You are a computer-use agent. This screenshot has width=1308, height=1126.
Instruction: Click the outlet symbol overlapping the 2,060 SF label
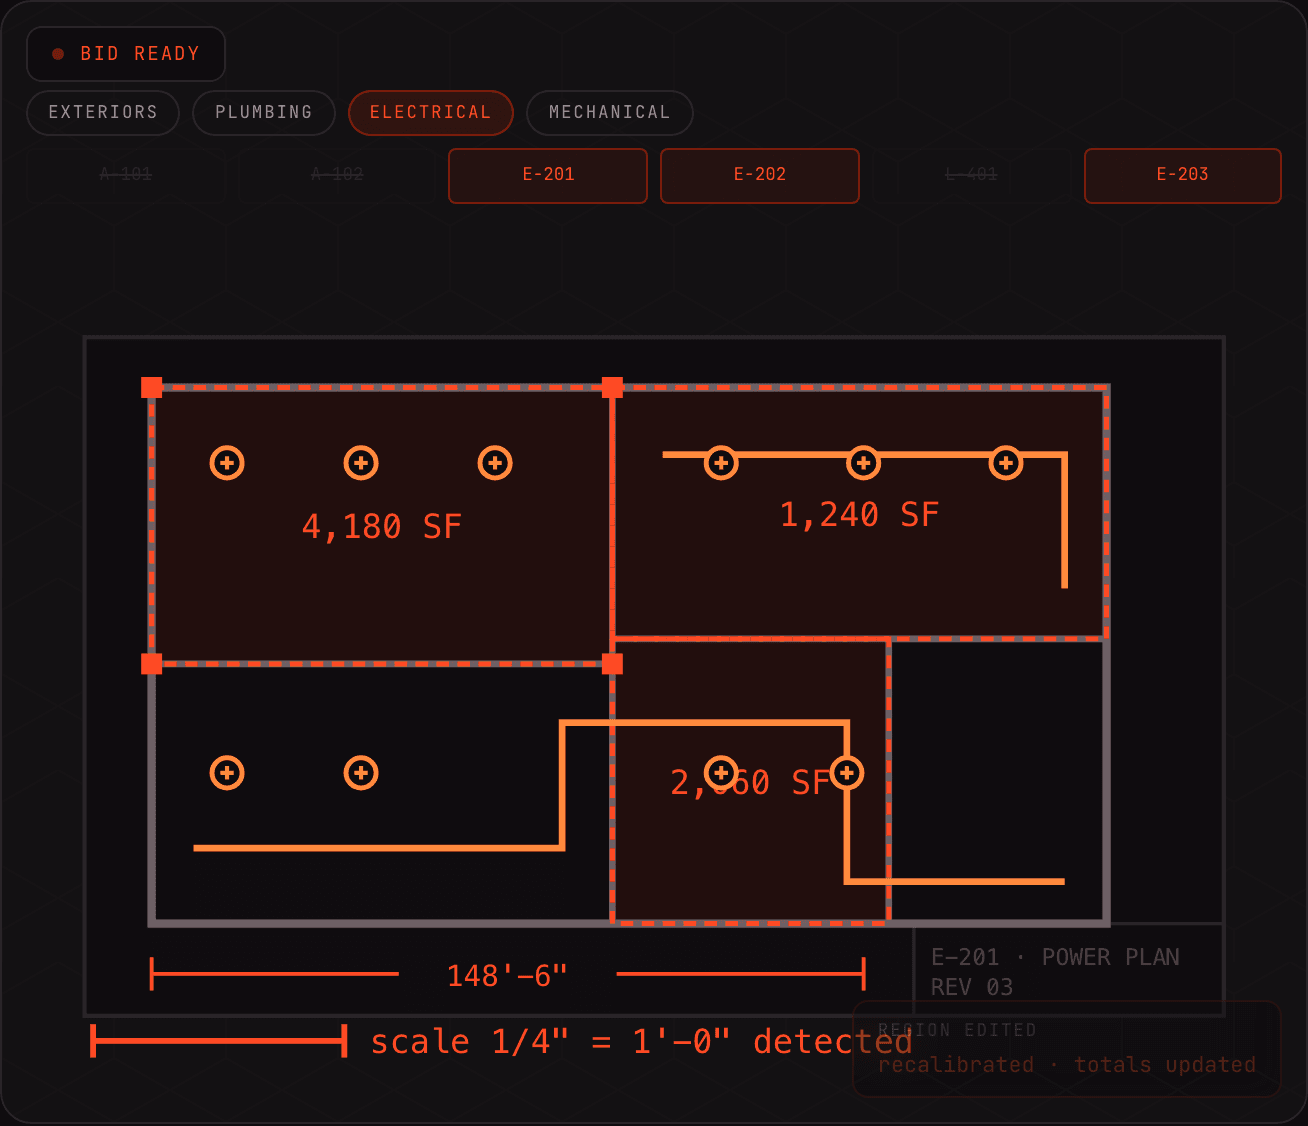(721, 773)
